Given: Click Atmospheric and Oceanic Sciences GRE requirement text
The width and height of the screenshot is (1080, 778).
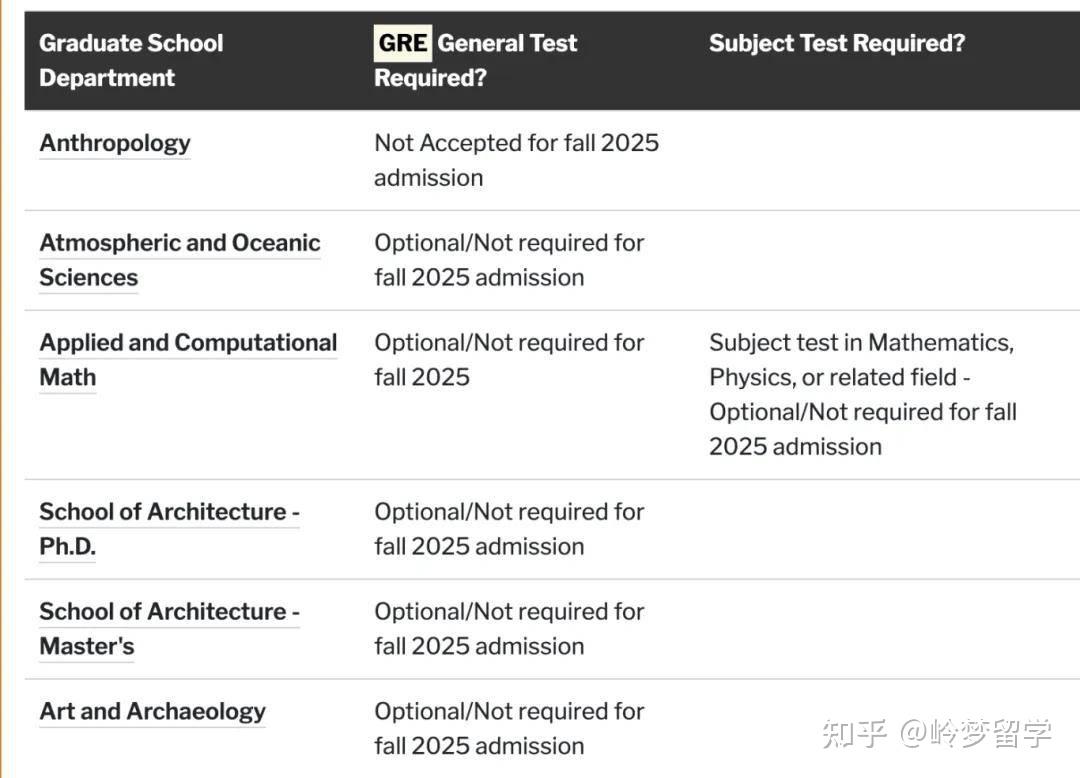Looking at the screenshot, I should point(509,260).
